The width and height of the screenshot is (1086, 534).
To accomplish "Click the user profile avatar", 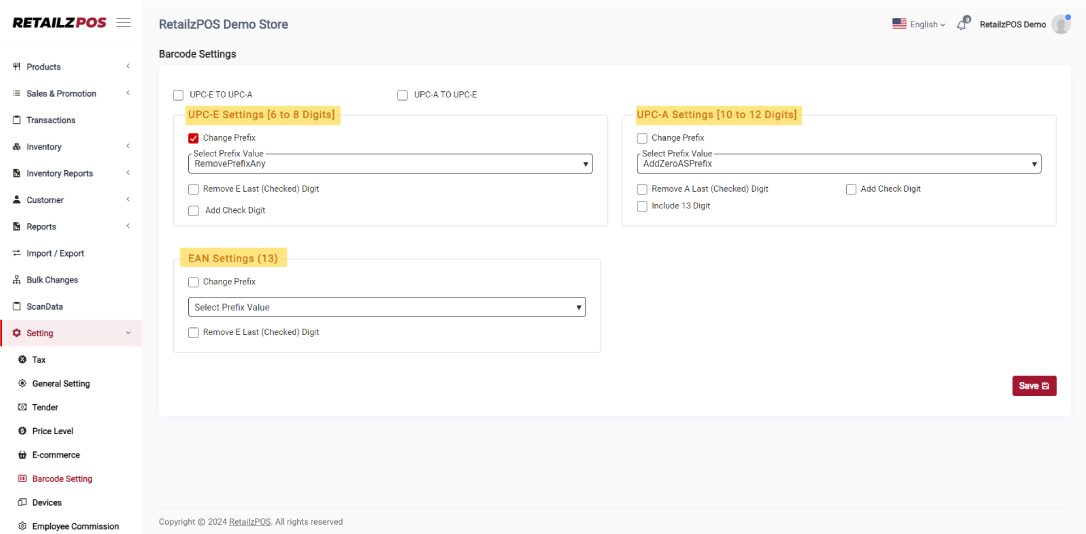I will [x=1060, y=24].
